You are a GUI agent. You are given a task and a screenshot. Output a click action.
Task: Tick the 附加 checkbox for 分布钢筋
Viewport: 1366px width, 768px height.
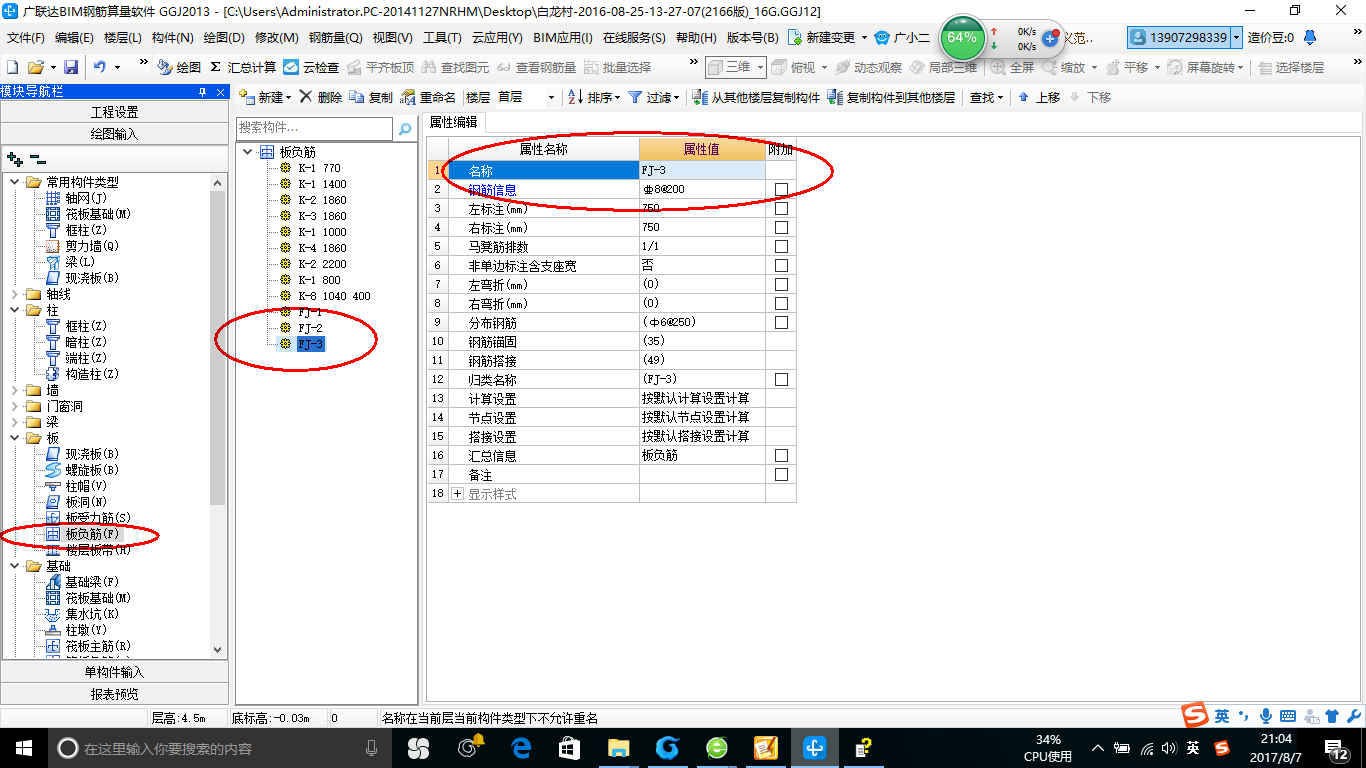781,323
